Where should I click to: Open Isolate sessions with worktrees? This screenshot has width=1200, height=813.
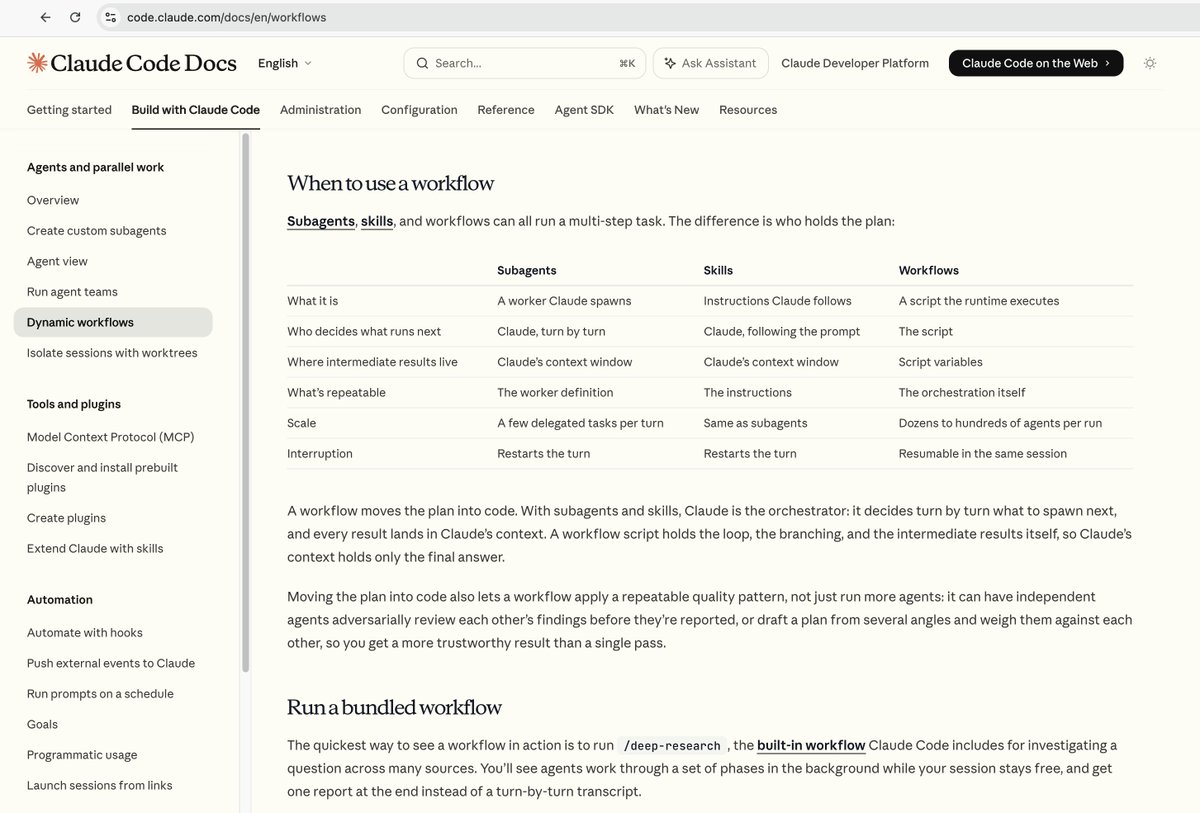(112, 353)
